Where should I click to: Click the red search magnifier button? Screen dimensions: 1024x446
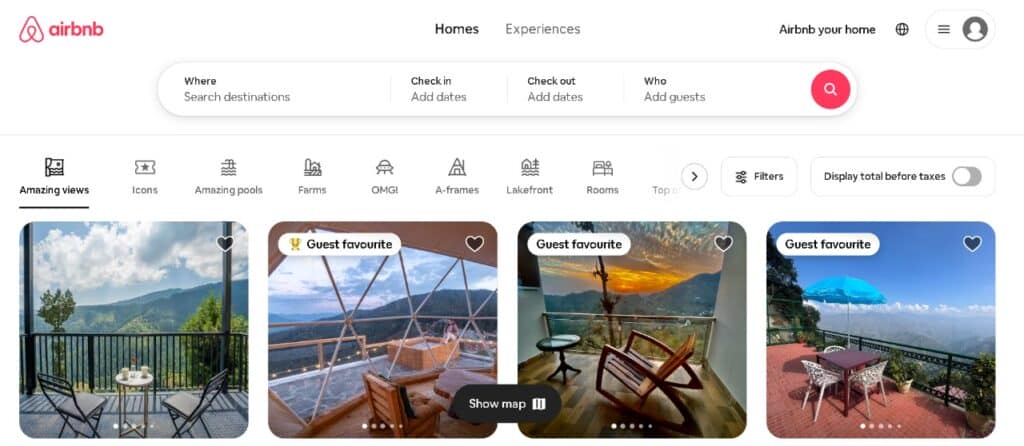coord(830,89)
